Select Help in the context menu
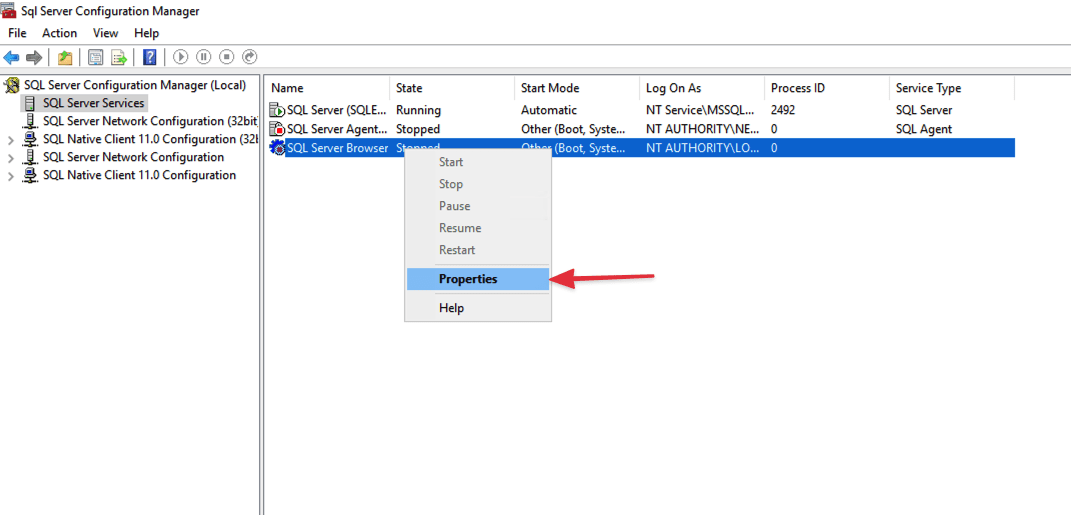This screenshot has width=1071, height=515. coord(451,308)
